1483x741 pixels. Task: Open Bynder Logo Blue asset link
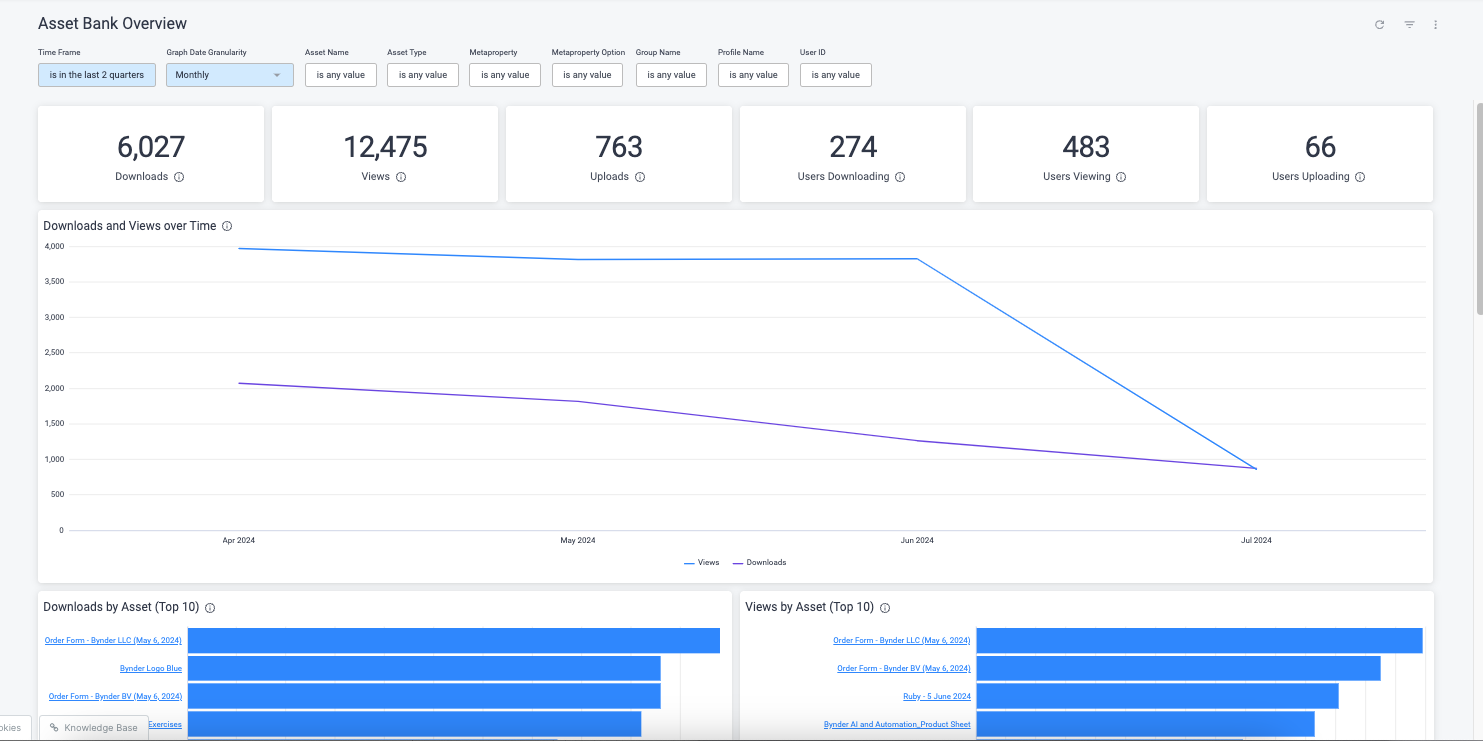coord(151,668)
